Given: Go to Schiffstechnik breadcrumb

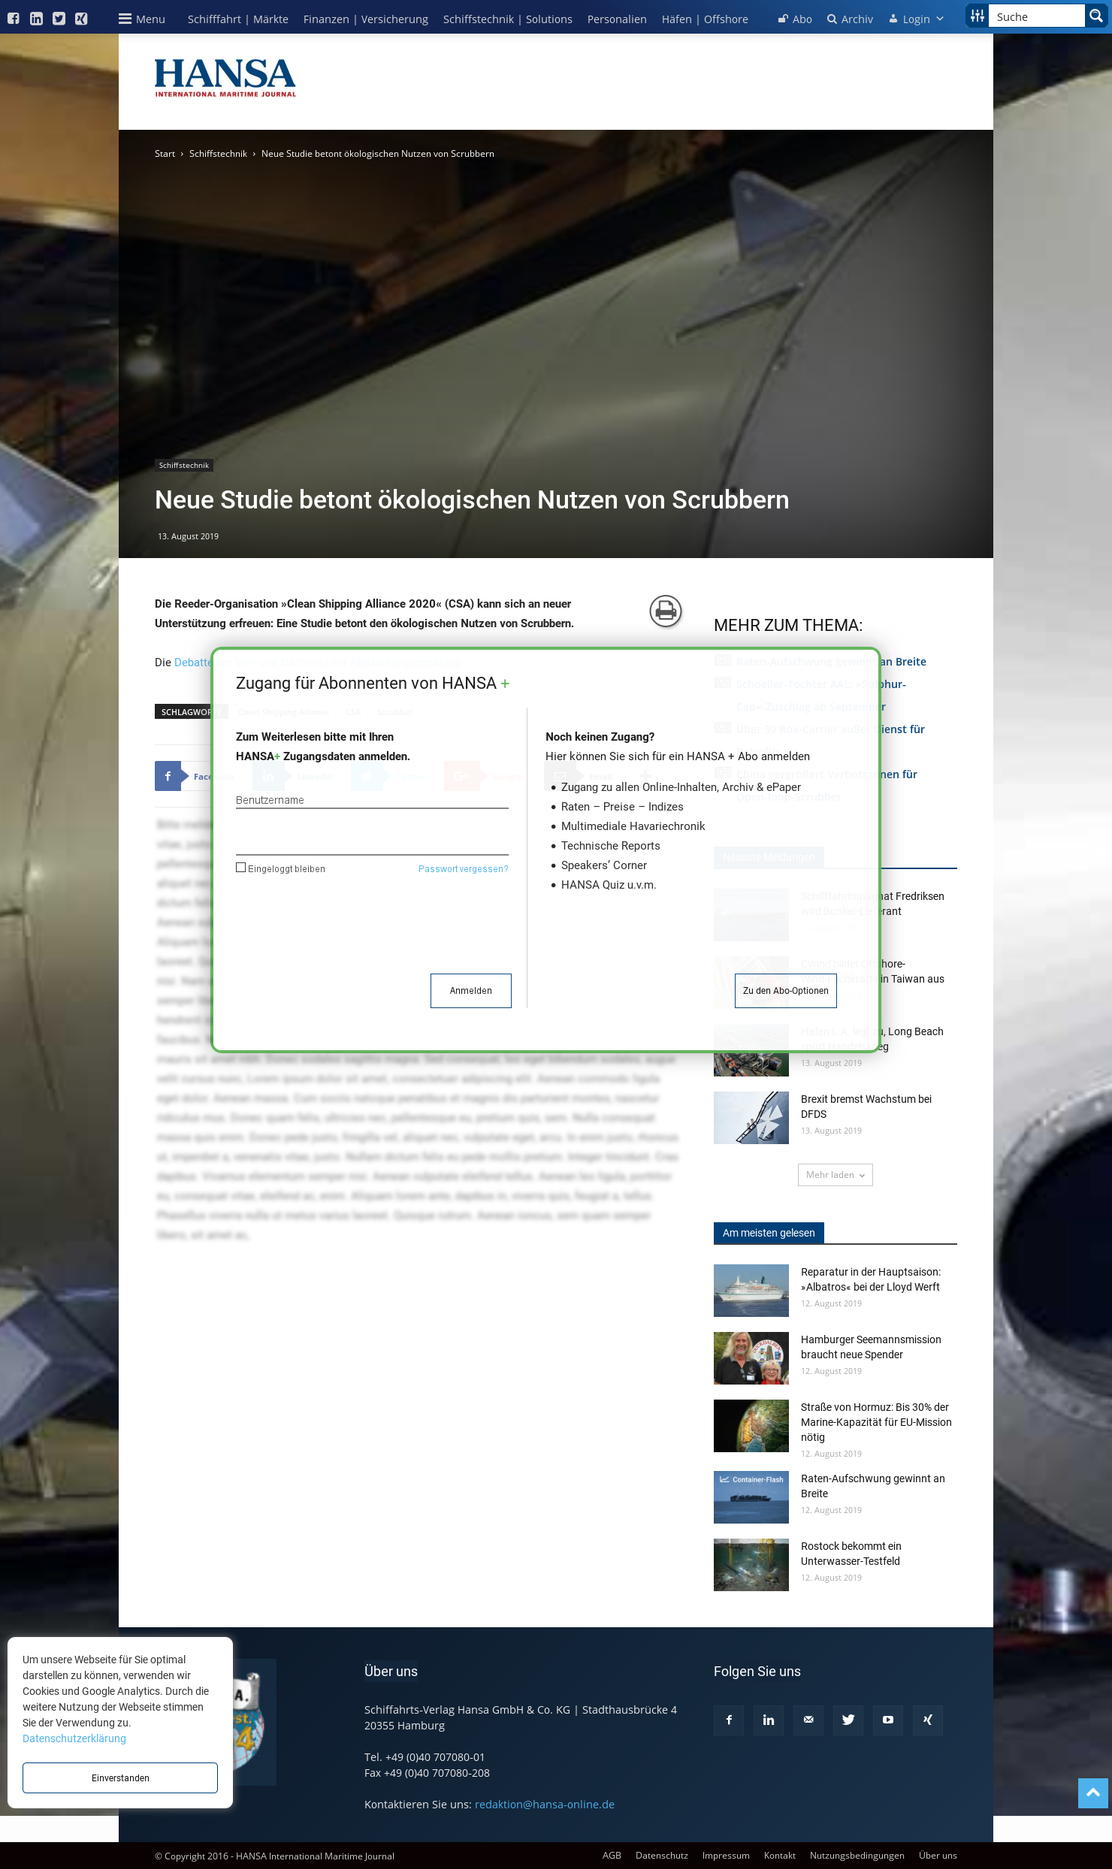Looking at the screenshot, I should (x=218, y=154).
